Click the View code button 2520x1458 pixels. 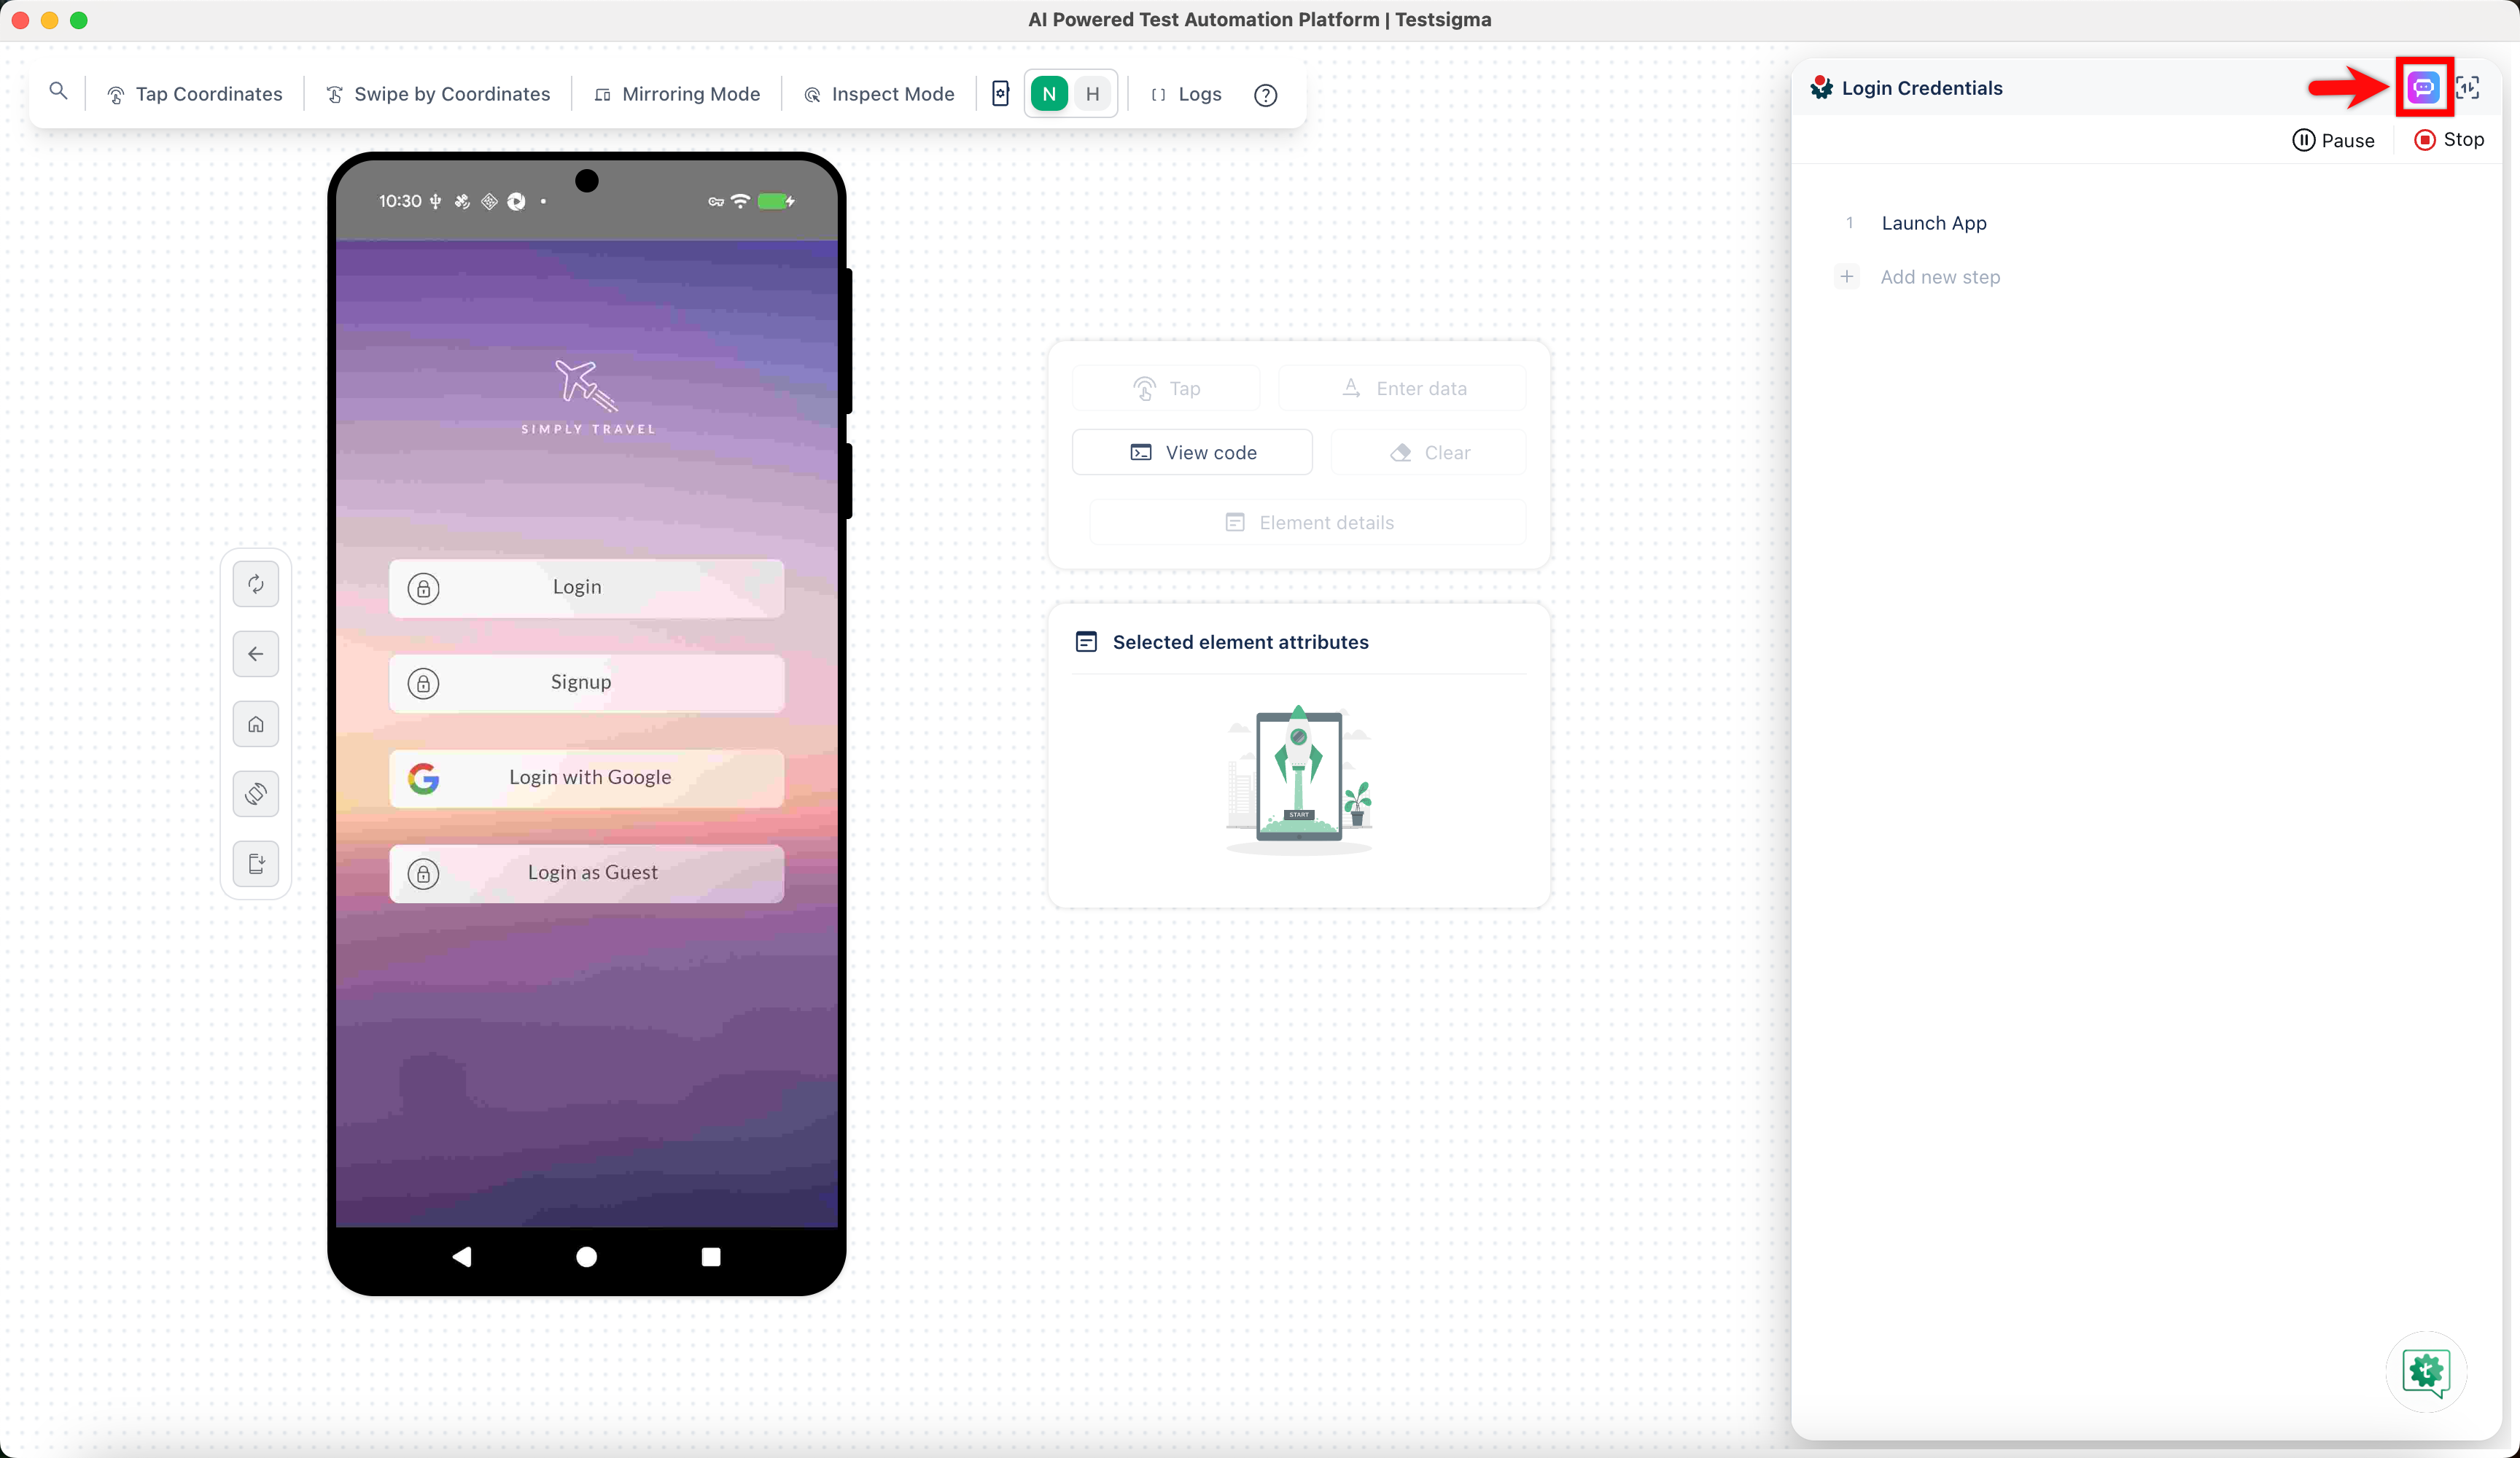coord(1192,452)
